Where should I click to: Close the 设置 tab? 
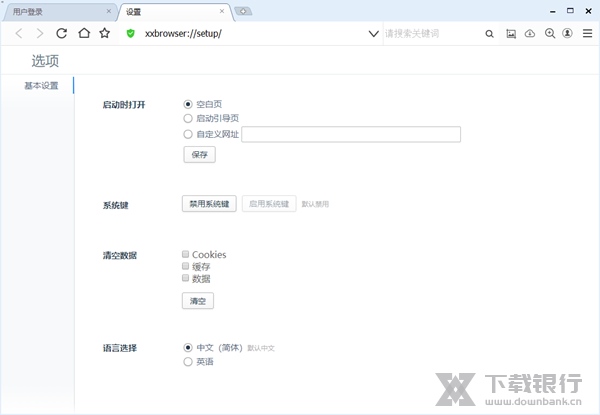222,11
